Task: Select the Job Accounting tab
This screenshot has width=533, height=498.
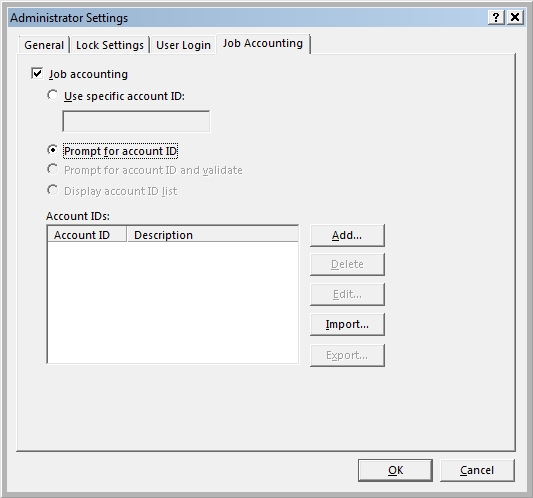Action: coord(263,44)
